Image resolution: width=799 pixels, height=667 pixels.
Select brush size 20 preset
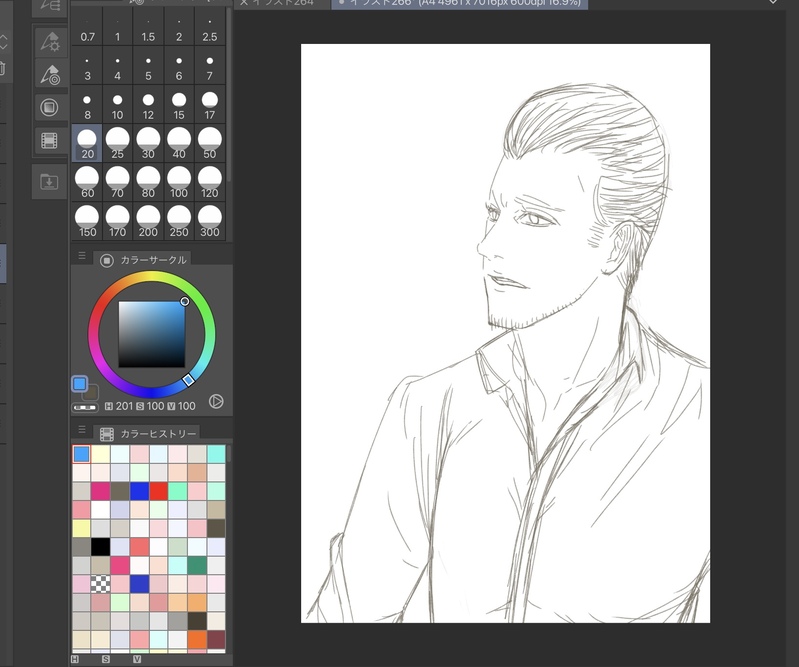pos(87,143)
